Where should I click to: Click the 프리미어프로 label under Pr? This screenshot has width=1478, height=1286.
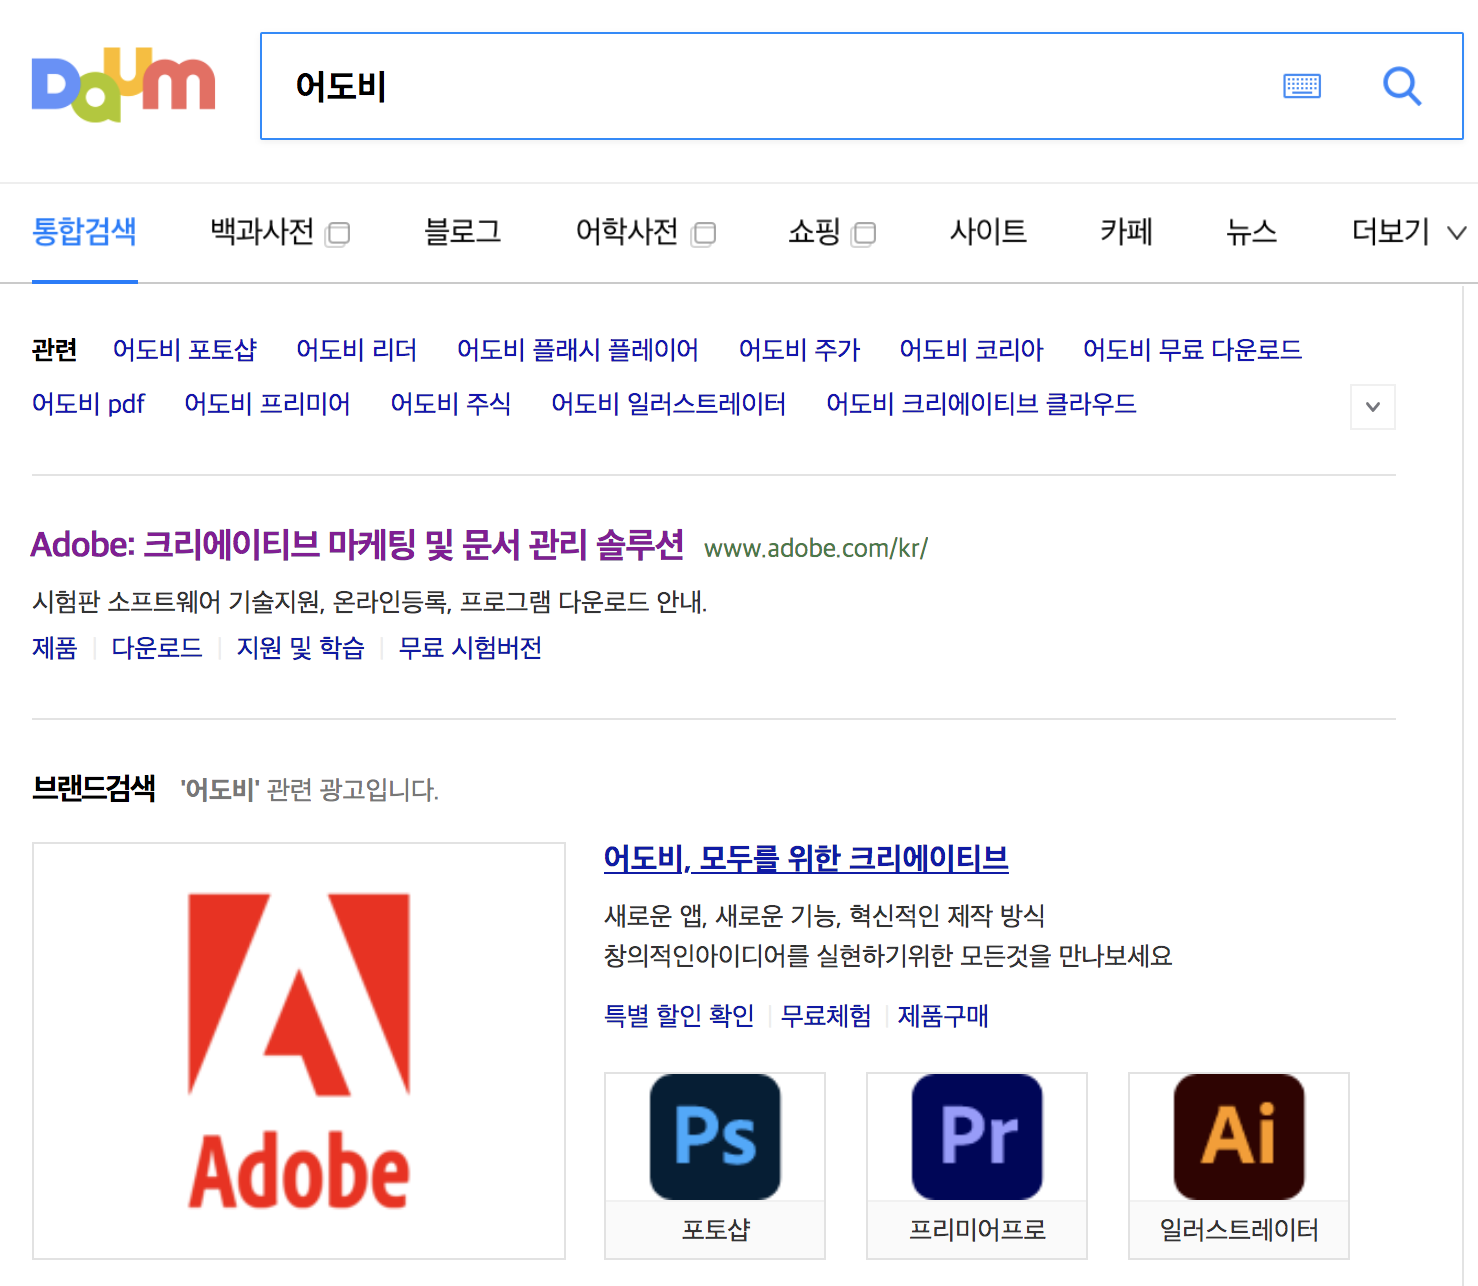coord(977,1230)
